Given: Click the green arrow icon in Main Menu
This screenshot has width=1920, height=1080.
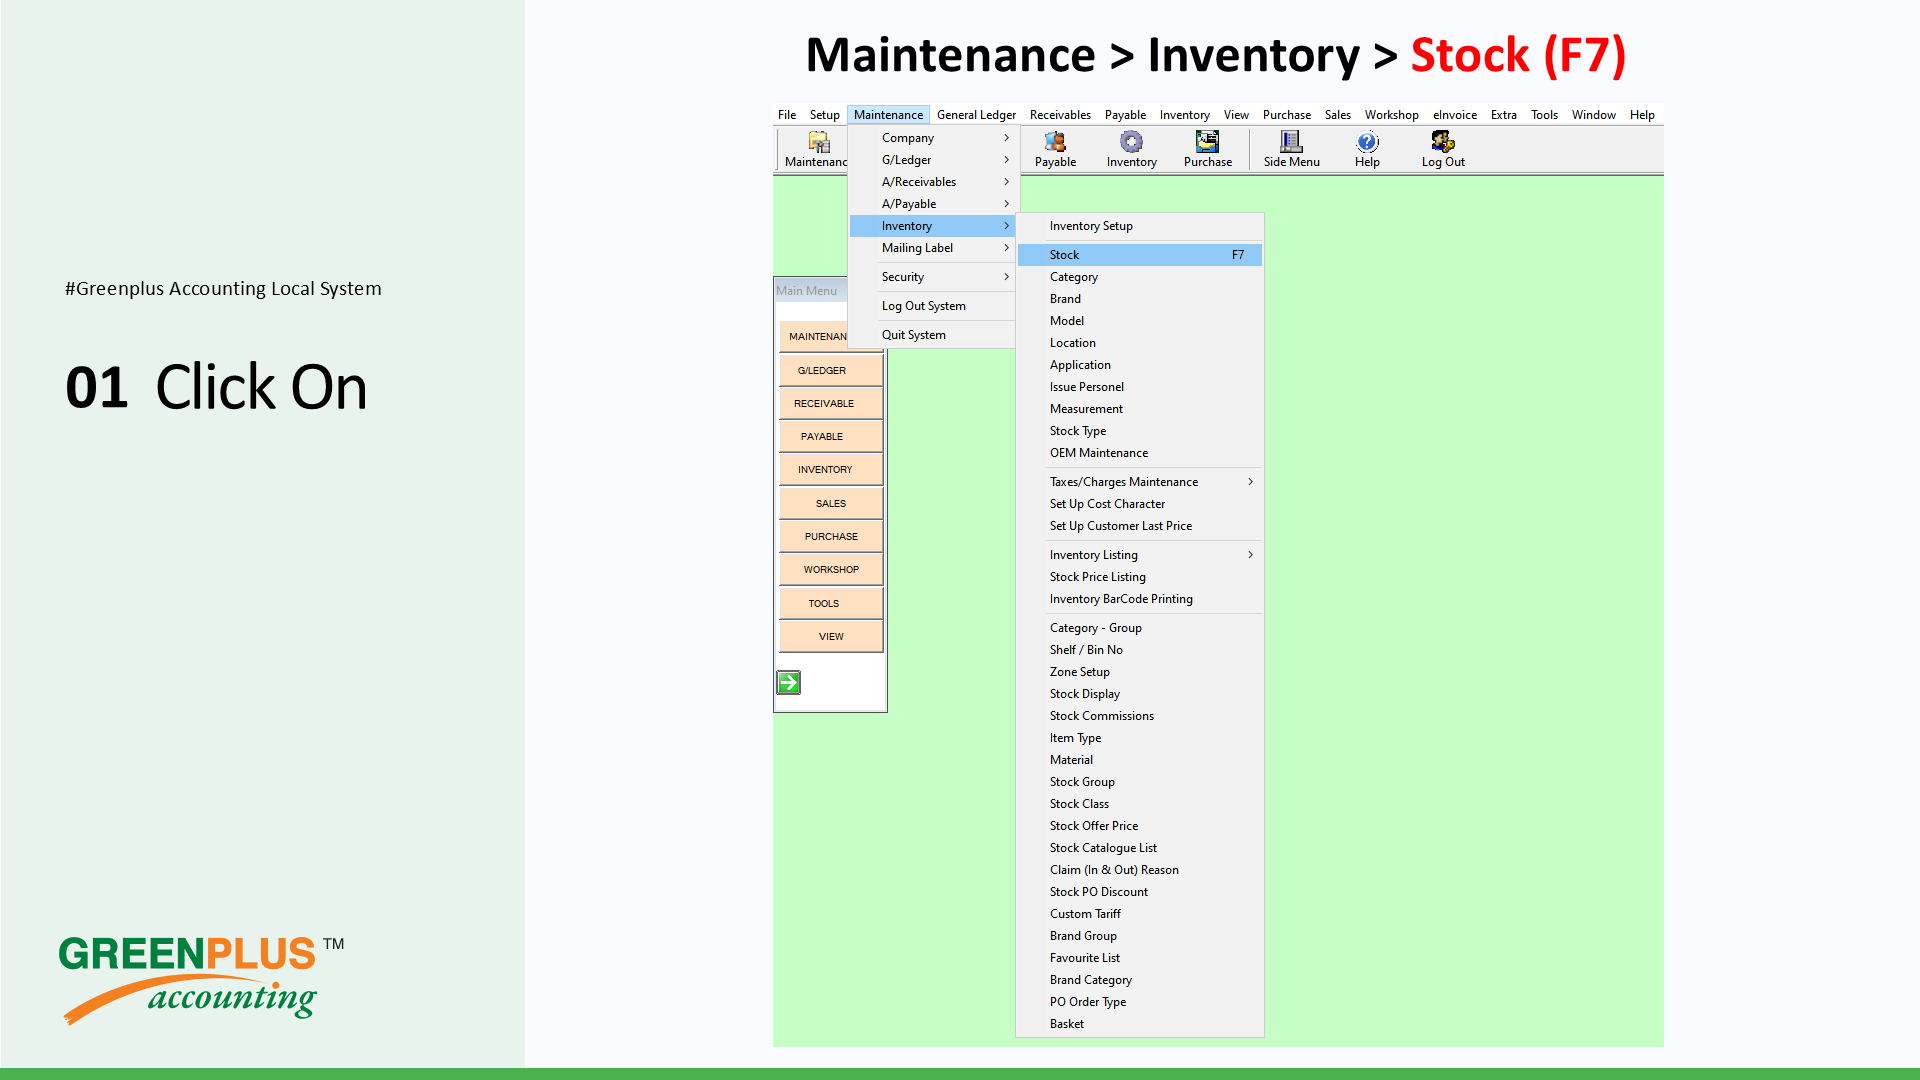Looking at the screenshot, I should pyautogui.click(x=788, y=683).
